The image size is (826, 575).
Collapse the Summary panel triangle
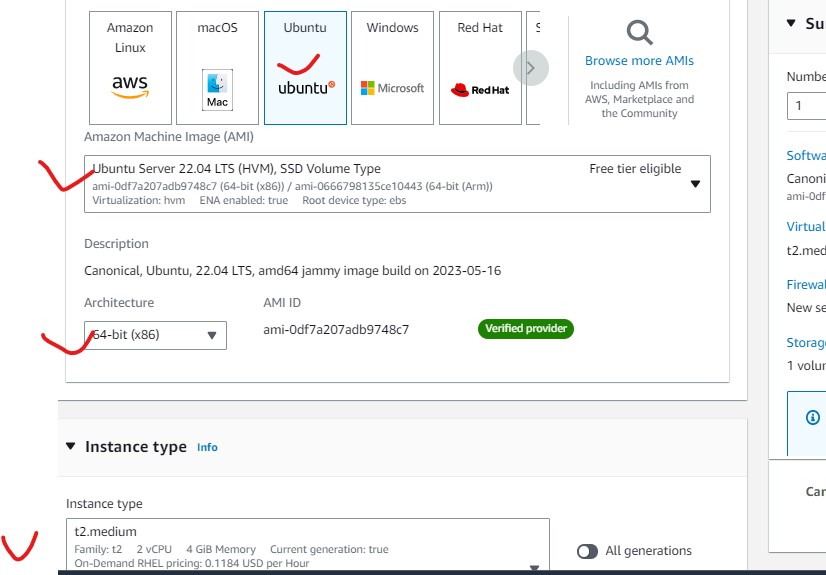(x=791, y=23)
